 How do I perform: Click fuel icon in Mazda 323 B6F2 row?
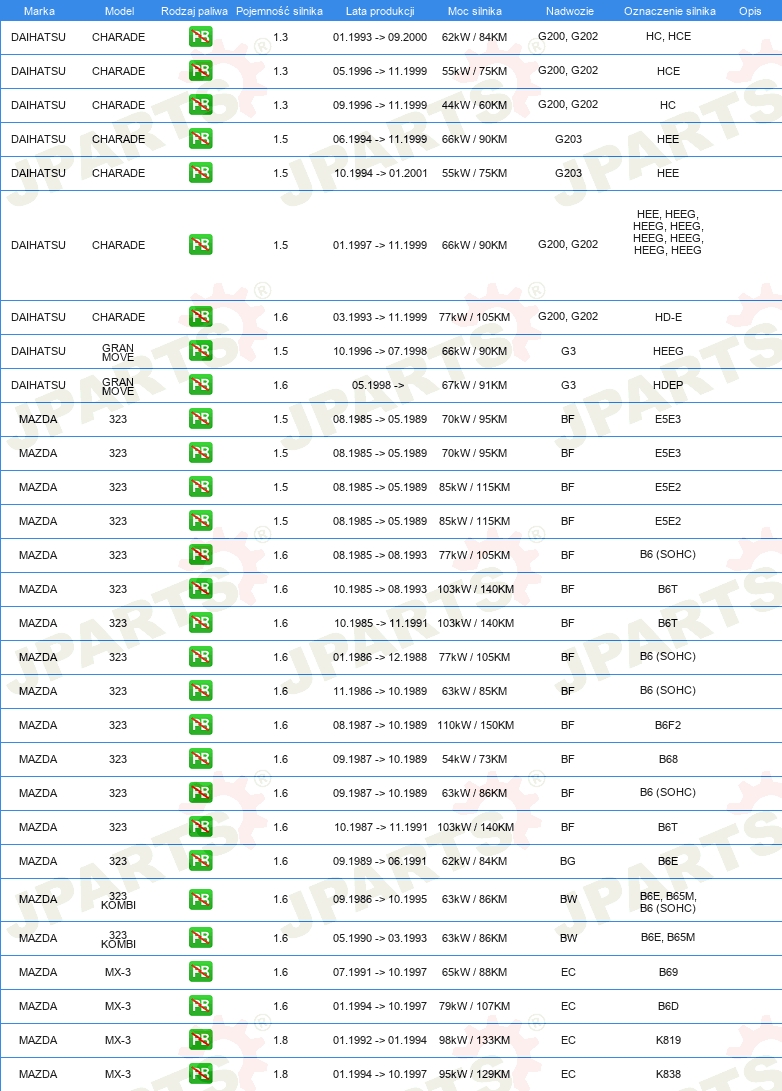point(200,725)
